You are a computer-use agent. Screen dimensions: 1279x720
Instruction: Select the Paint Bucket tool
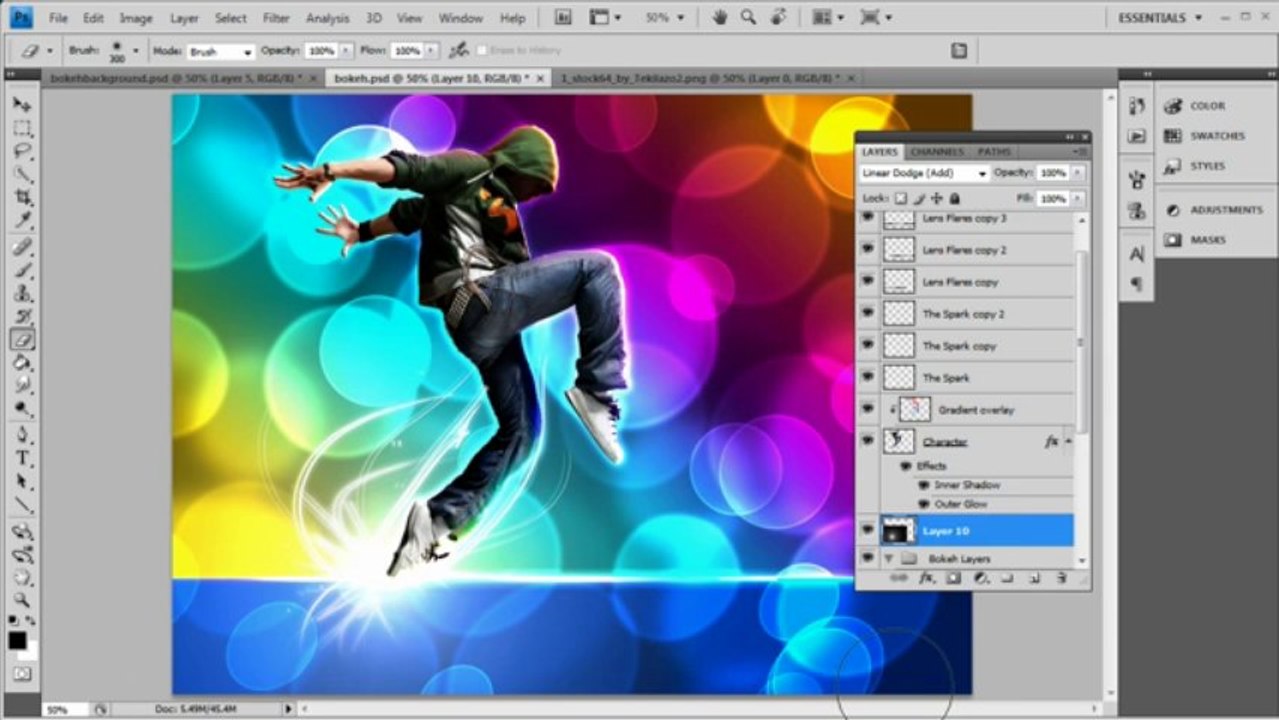pyautogui.click(x=21, y=363)
